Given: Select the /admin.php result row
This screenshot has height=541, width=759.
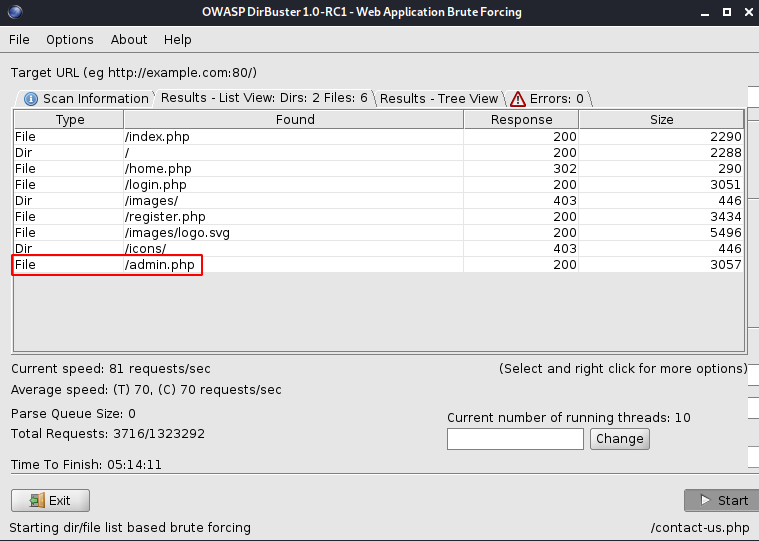Looking at the screenshot, I should click(x=379, y=264).
